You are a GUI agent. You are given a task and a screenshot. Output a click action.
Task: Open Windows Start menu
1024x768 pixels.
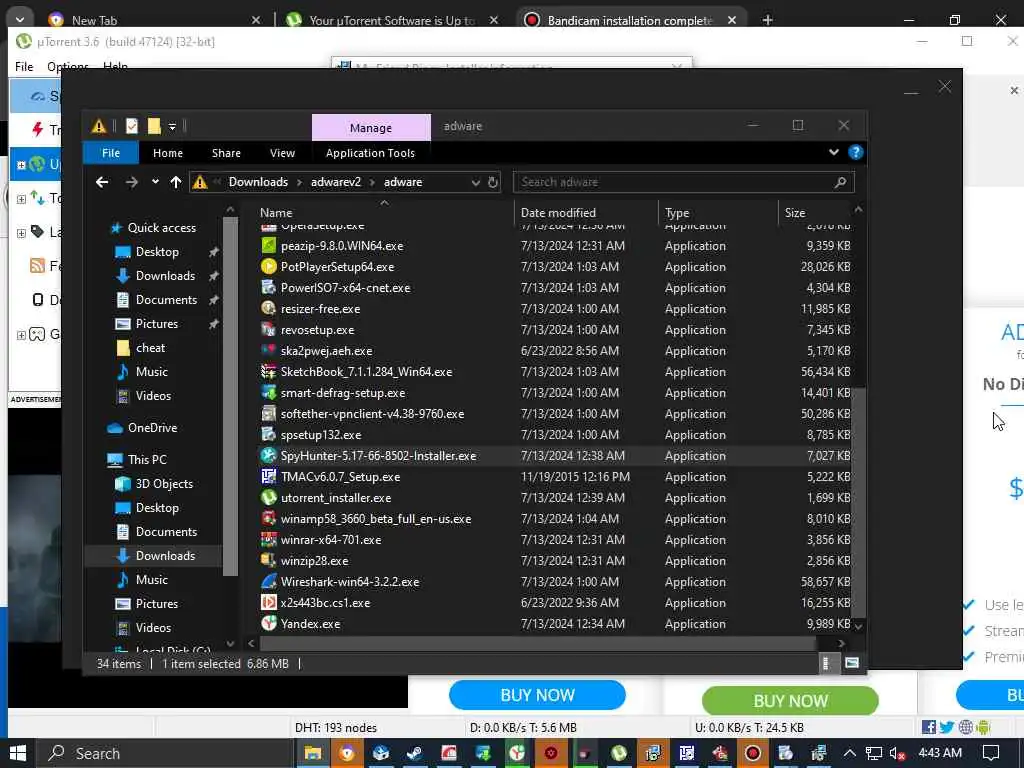18,753
